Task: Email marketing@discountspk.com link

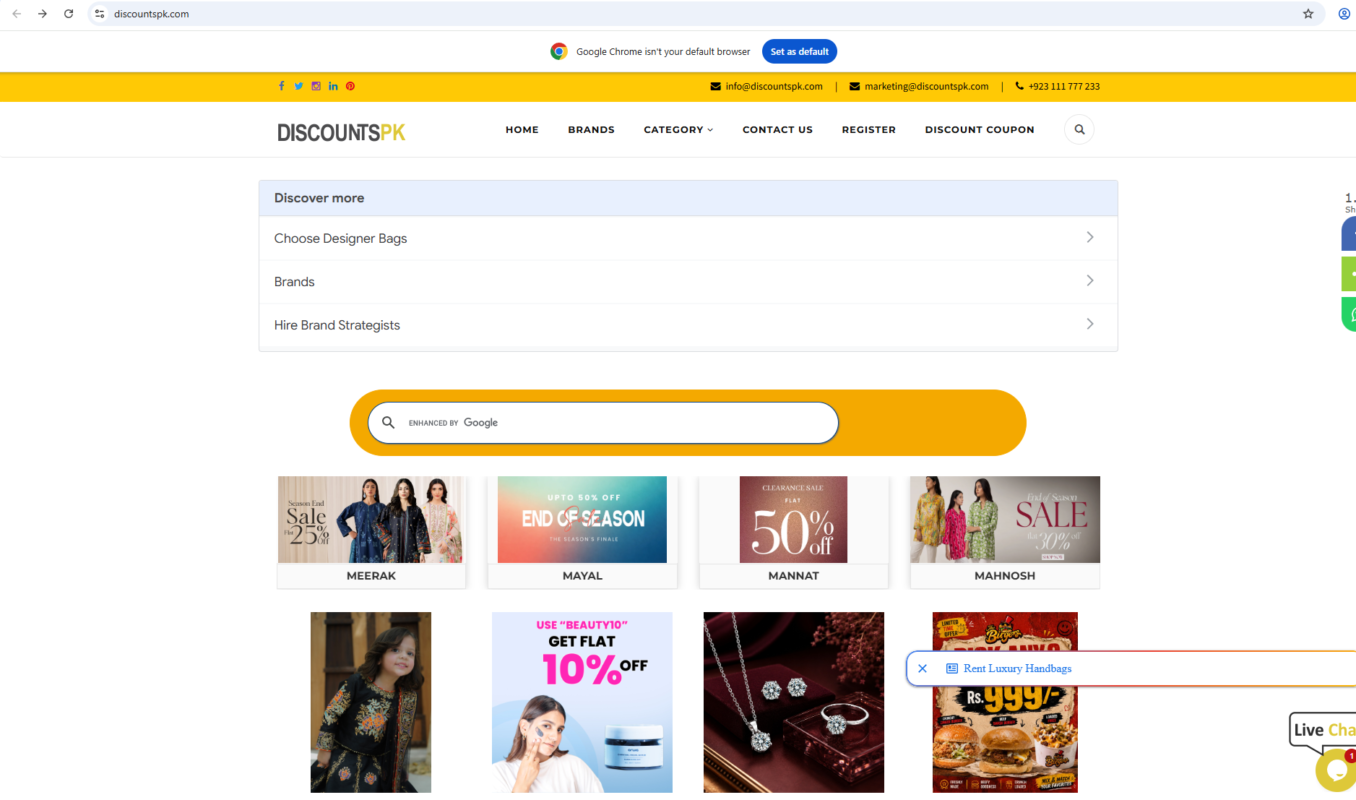Action: pyautogui.click(x=919, y=86)
